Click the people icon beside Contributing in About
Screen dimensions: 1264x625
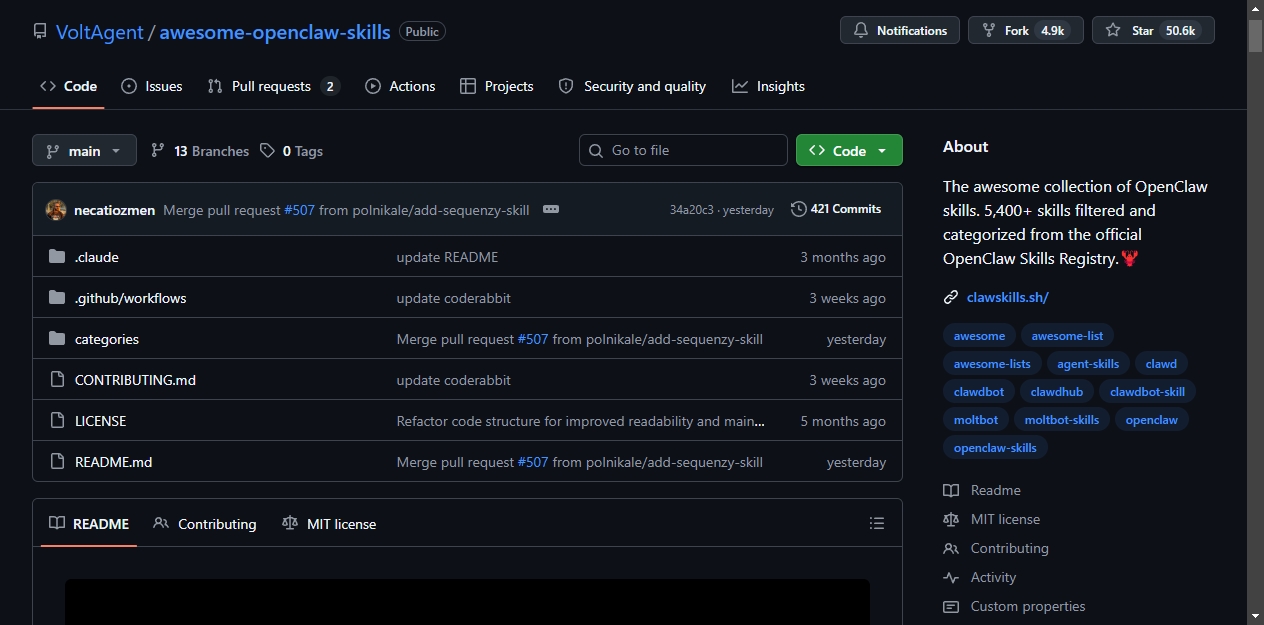[x=951, y=548]
